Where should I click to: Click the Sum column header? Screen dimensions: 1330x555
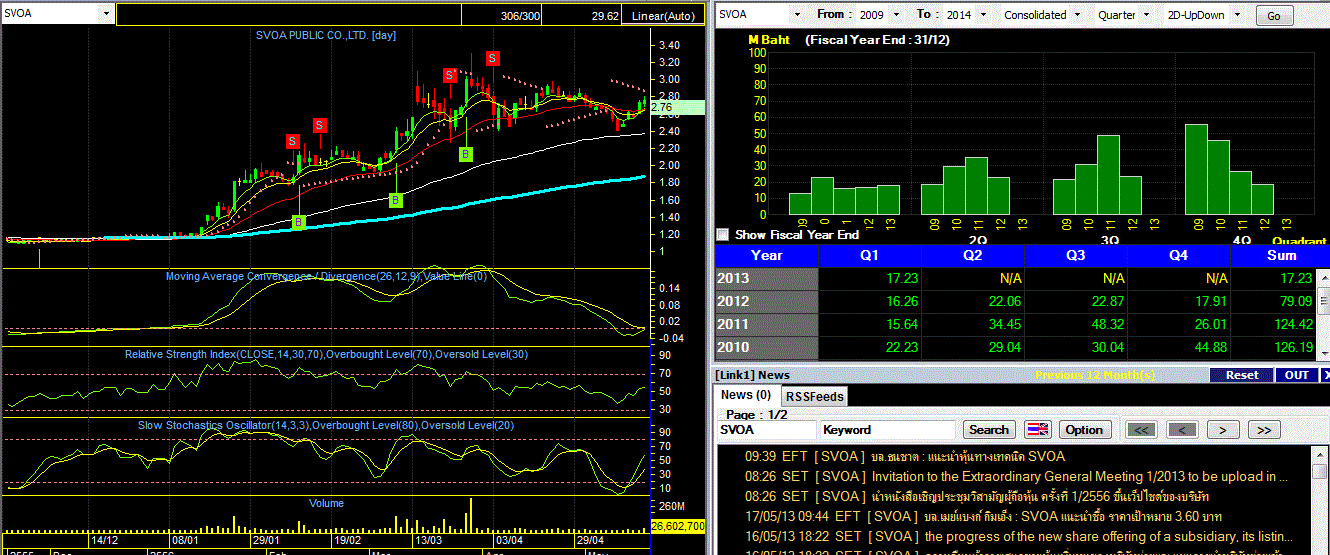pyautogui.click(x=1281, y=255)
